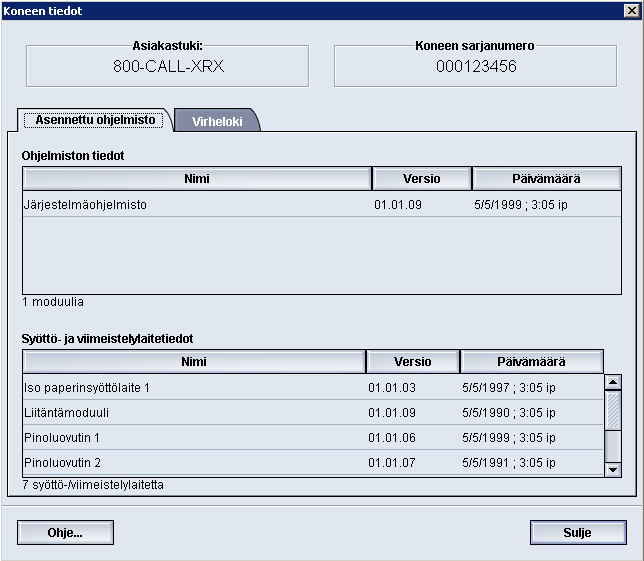Viewport: 644px width, 561px height.
Task: Click date 5/5/1991 ; 3:05 ip
Action: click(508, 463)
